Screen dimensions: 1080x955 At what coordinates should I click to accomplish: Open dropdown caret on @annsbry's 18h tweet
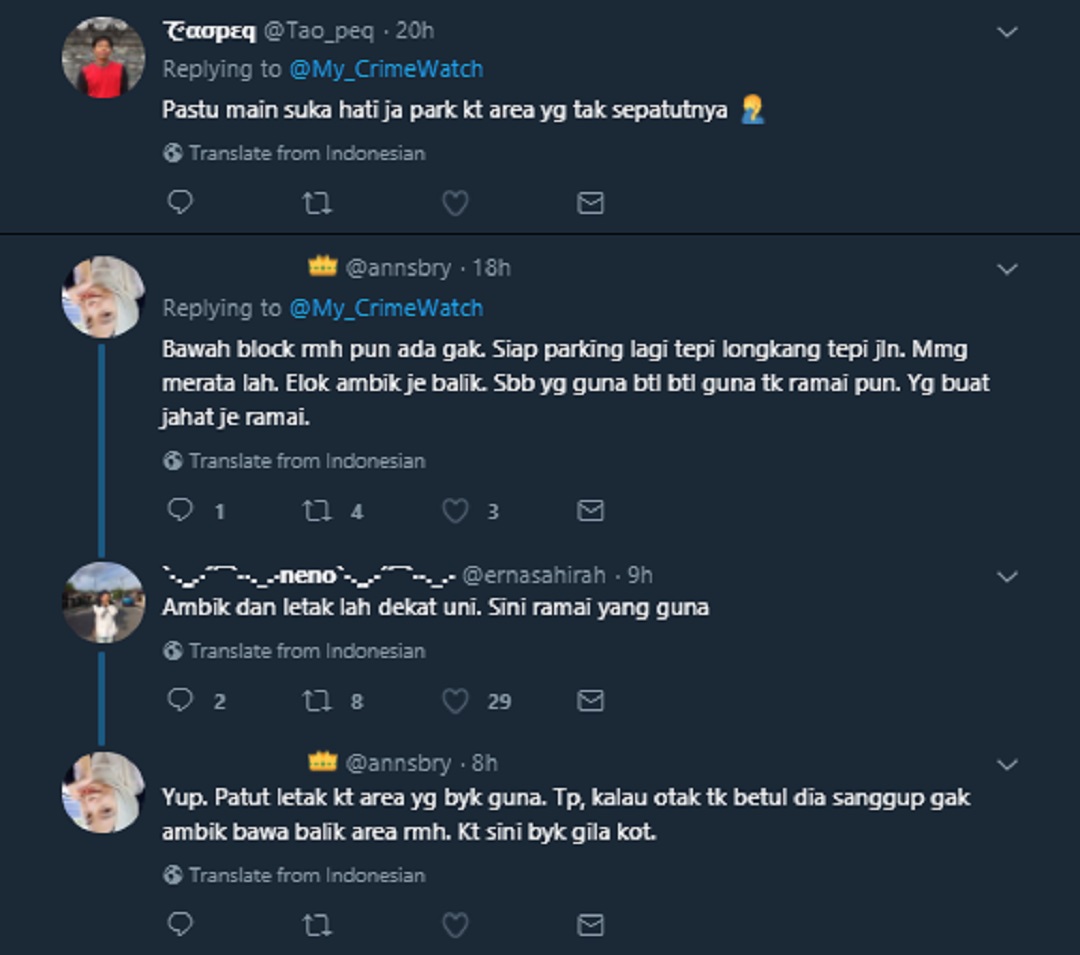(x=1008, y=269)
